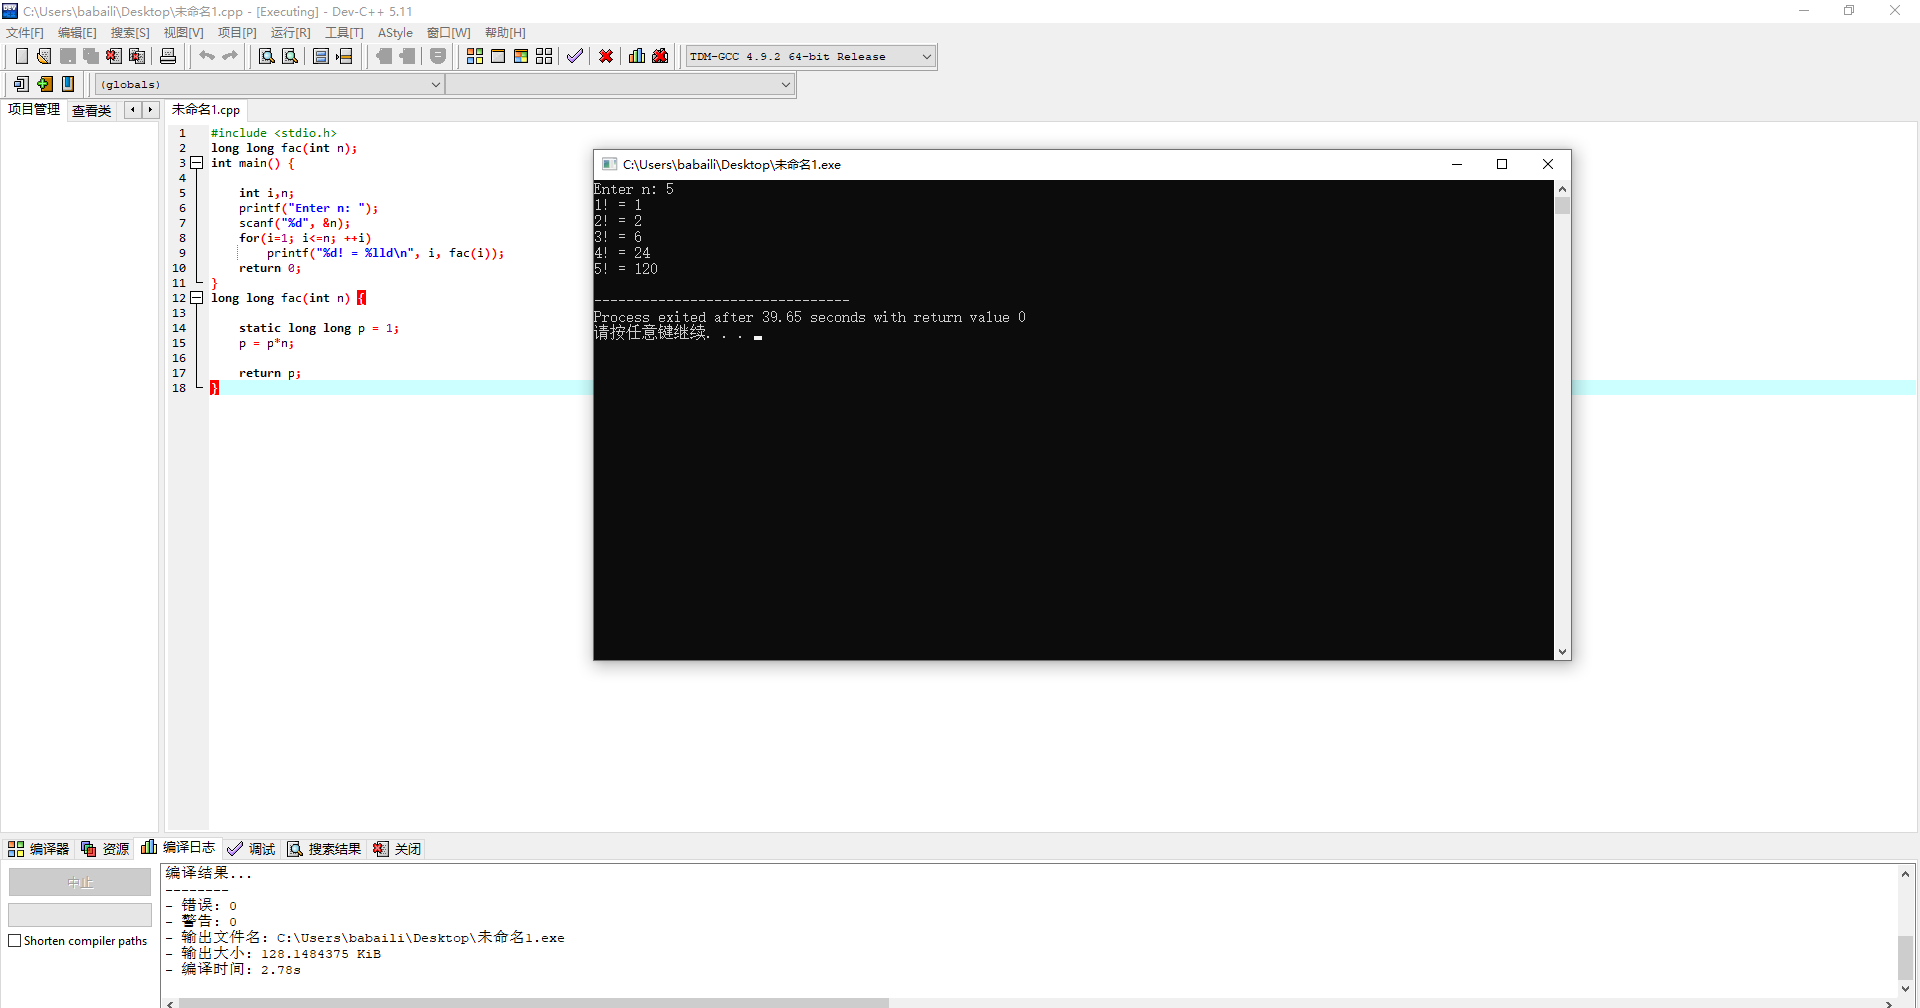Click the first icon left of green plus
Image resolution: width=1920 pixels, height=1008 pixels.
point(21,84)
